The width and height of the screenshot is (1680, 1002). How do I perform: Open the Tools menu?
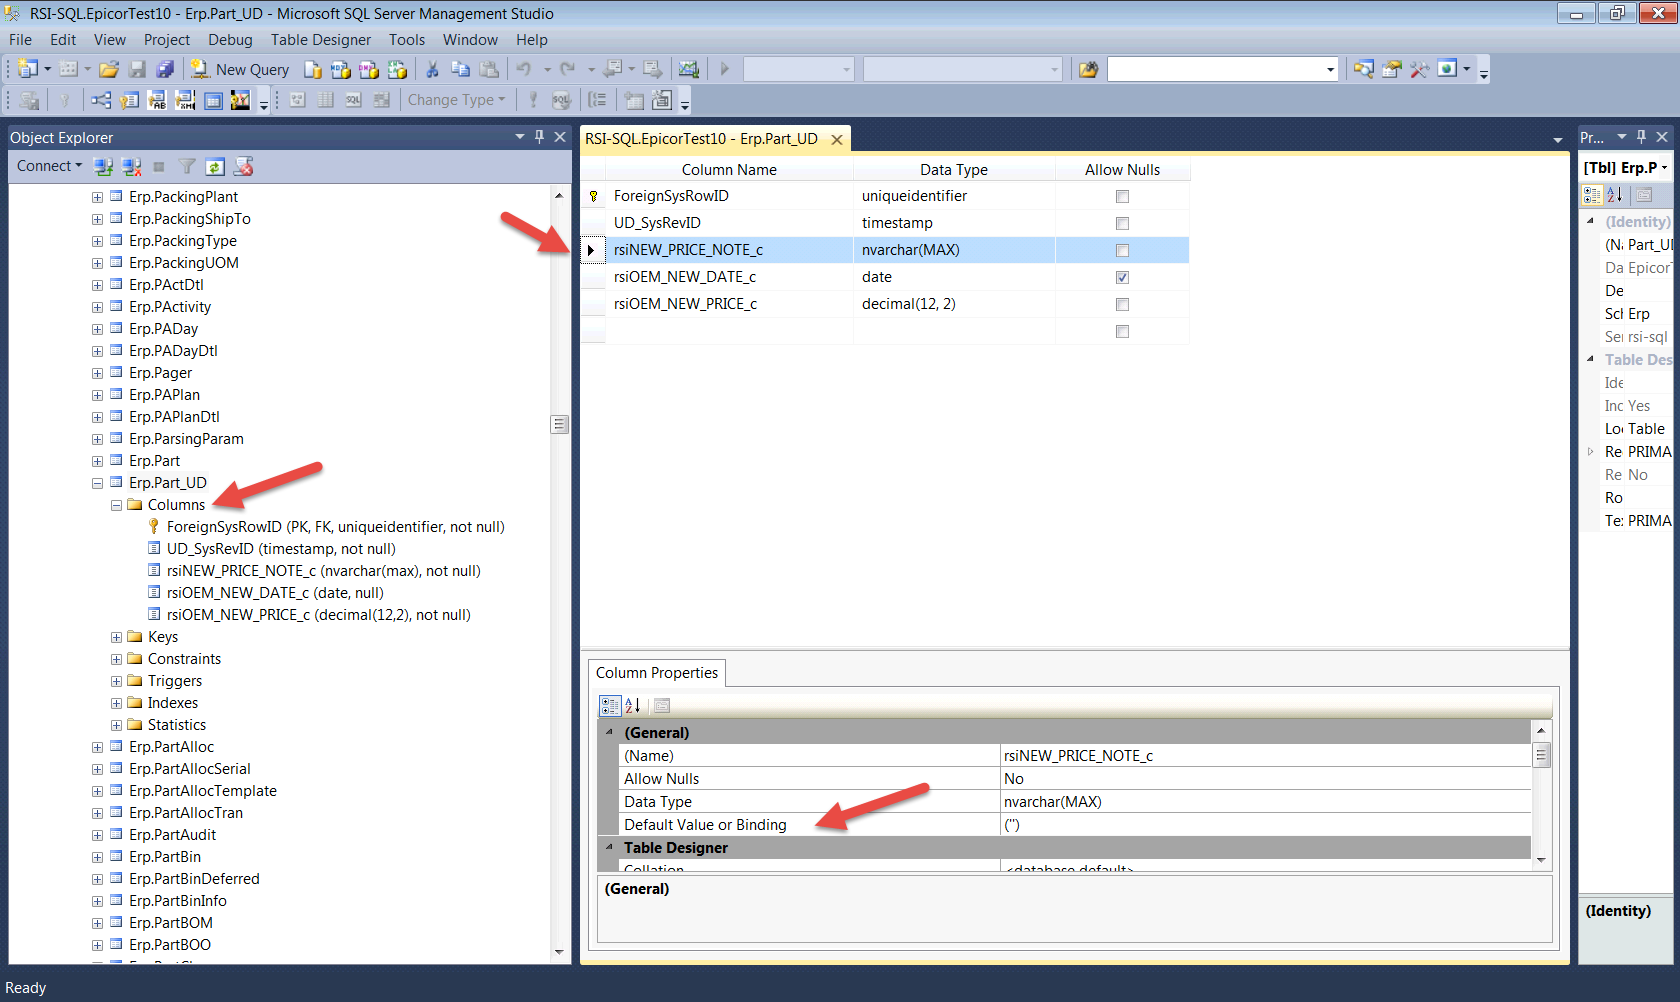(x=407, y=40)
